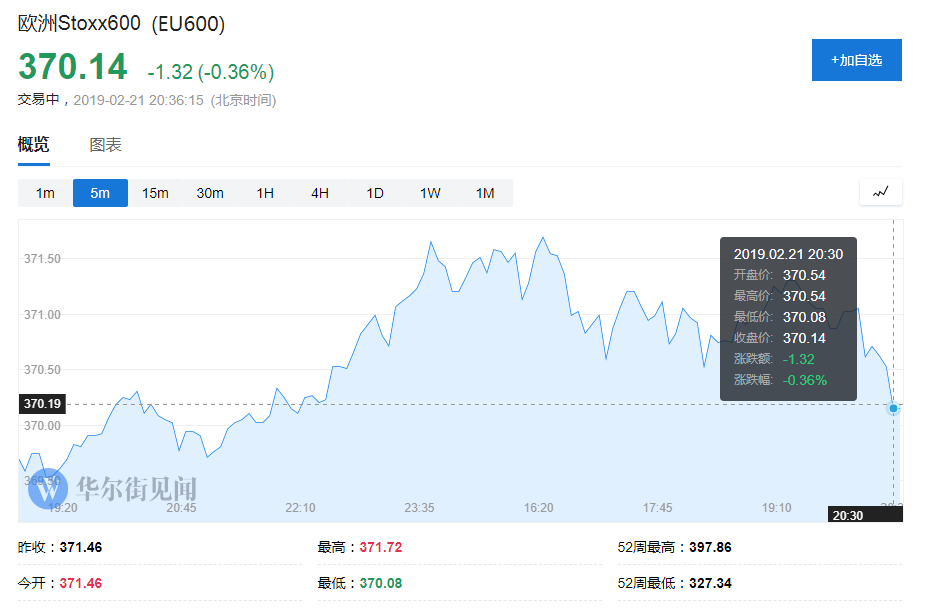Click the 370.14 current price
Viewport: 926px width, 610px height.
coord(73,68)
